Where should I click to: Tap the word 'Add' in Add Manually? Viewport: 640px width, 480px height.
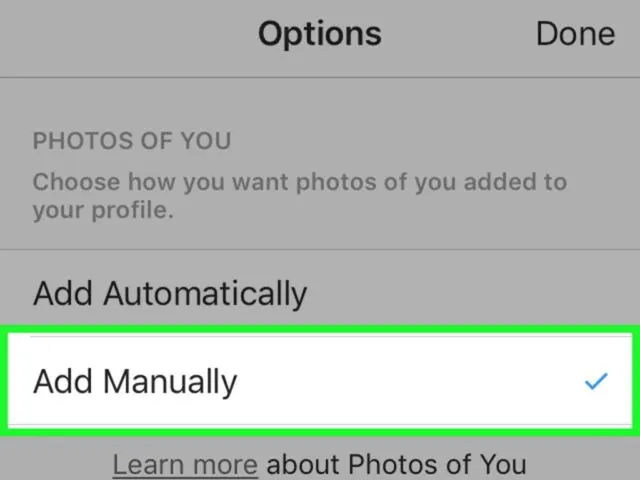[x=63, y=382]
